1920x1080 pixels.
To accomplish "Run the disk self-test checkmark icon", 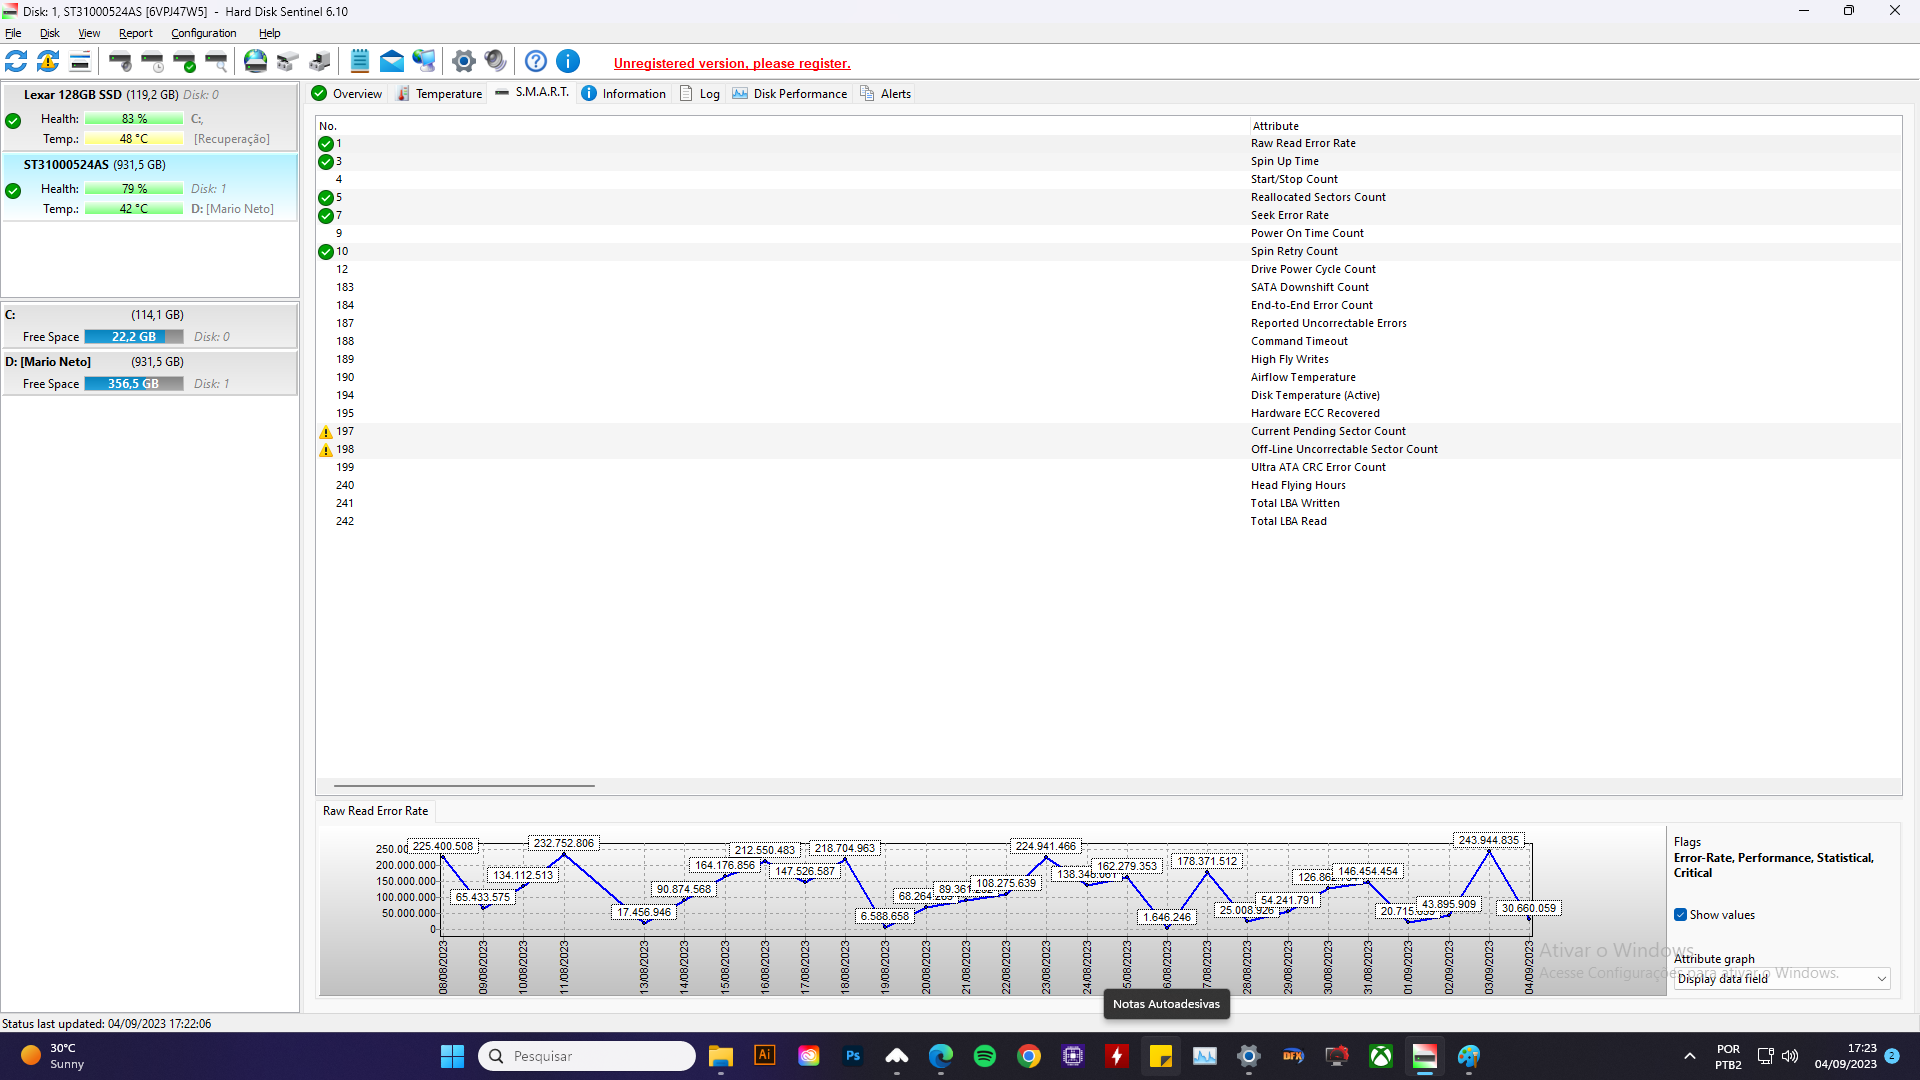I will coord(184,62).
